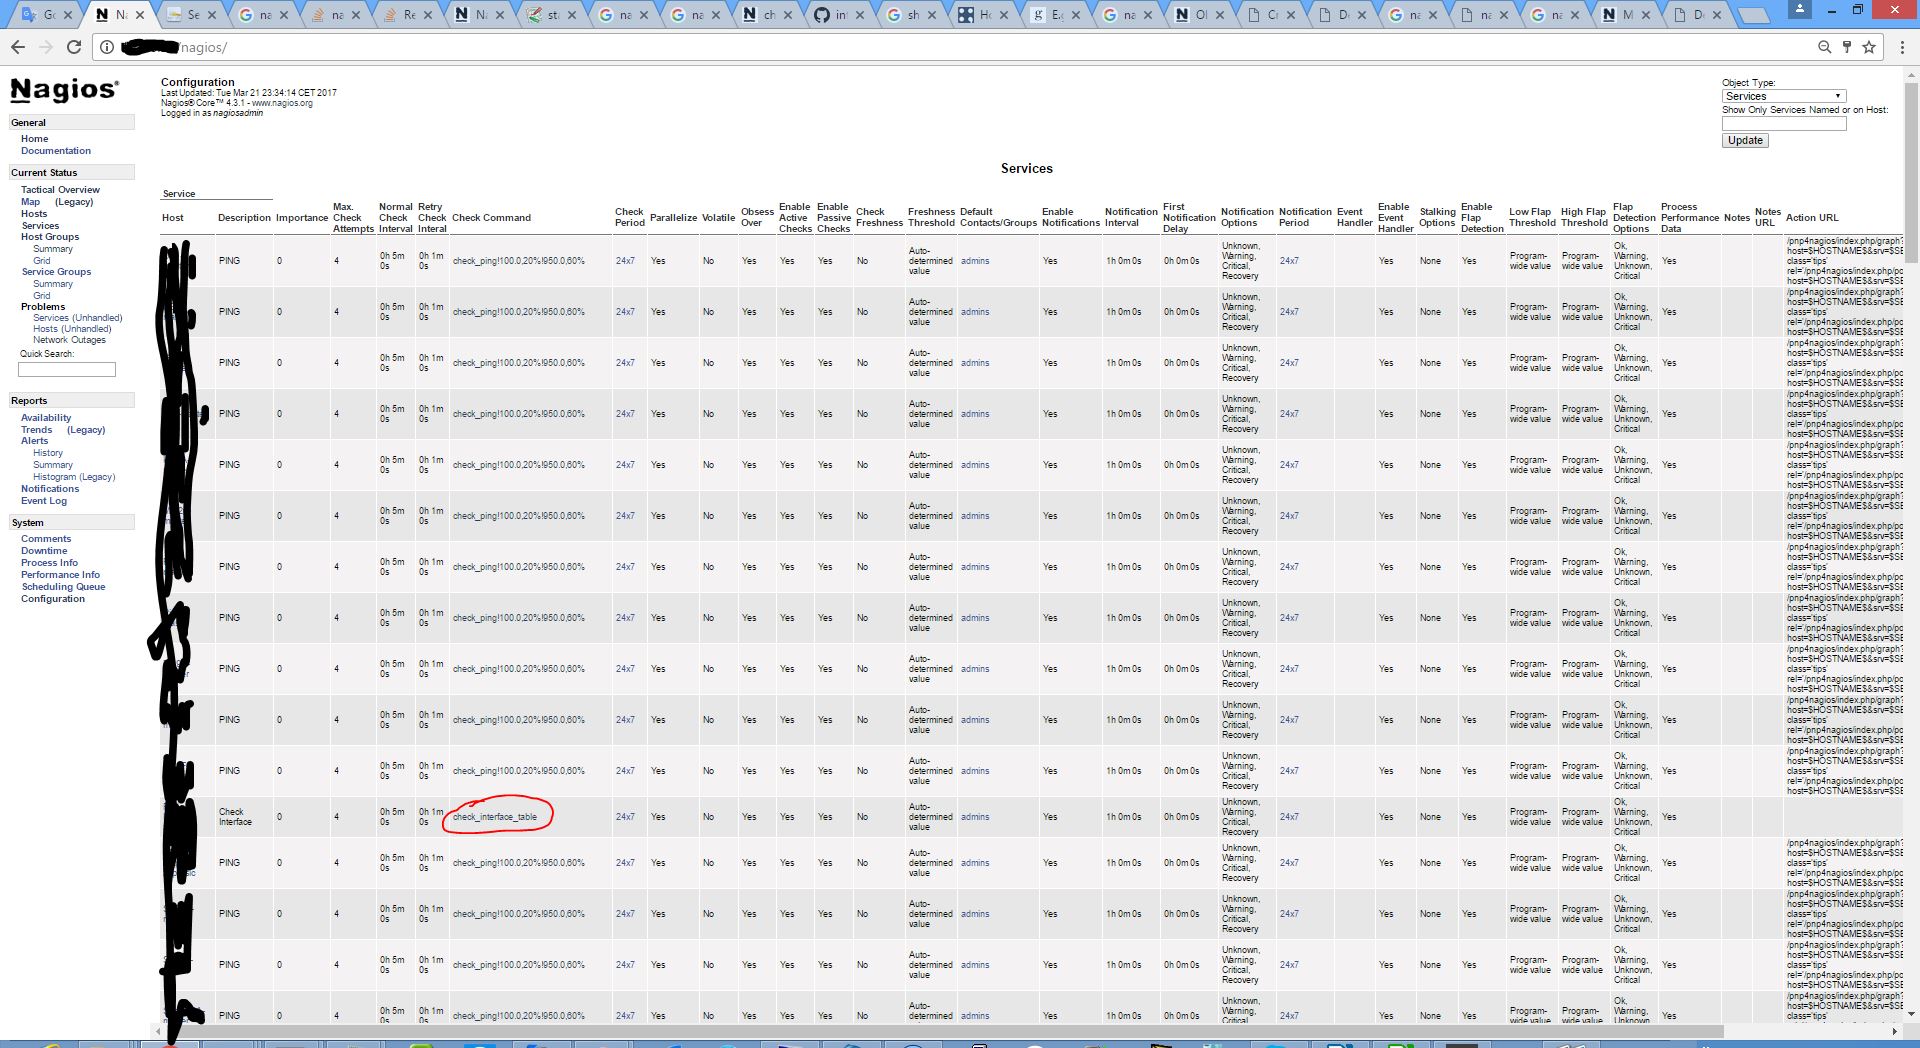Click the saved password key icon
Viewport: 1920px width, 1048px height.
[x=1846, y=47]
